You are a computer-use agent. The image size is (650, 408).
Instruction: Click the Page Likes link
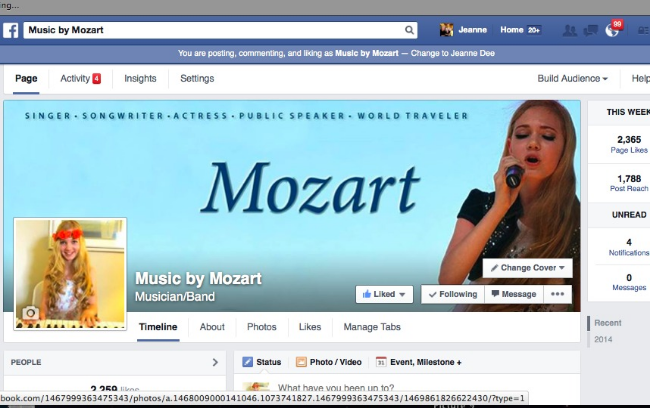629,150
